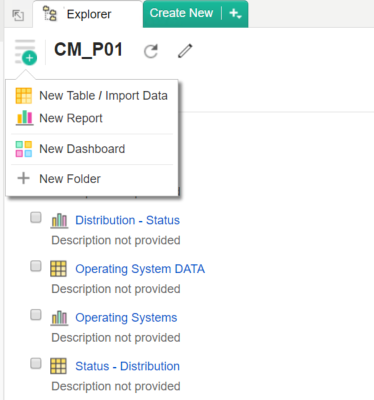374x400 pixels.
Task: Tick the checkbox for Status - Distribution
Action: (x=36, y=363)
